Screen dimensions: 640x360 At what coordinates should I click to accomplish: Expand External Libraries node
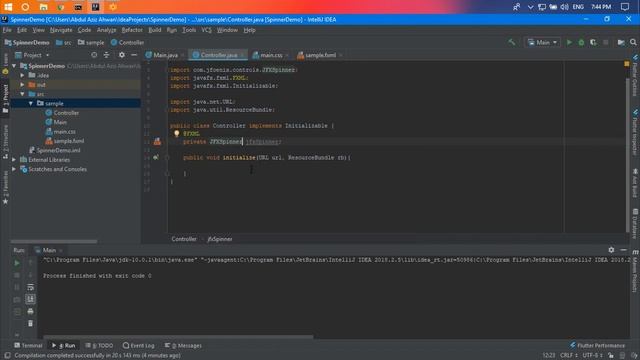(14, 160)
